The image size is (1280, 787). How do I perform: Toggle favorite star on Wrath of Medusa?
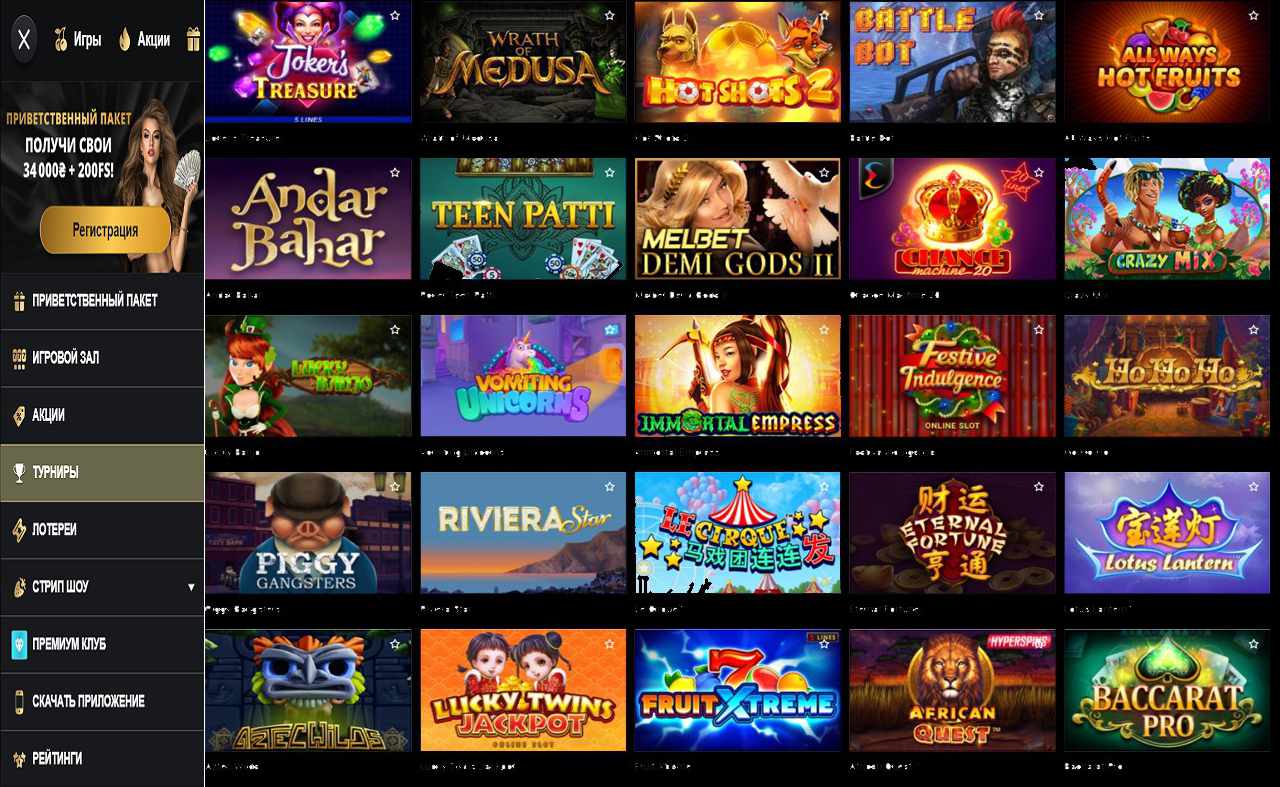(610, 16)
